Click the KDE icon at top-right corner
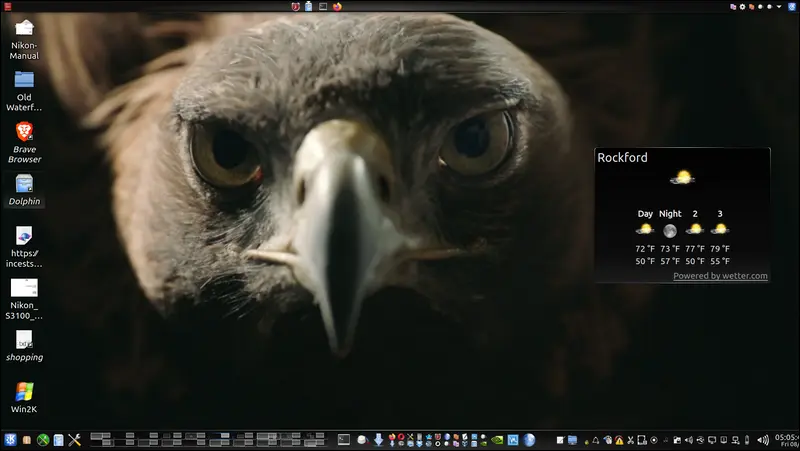The image size is (800, 451). [x=792, y=7]
